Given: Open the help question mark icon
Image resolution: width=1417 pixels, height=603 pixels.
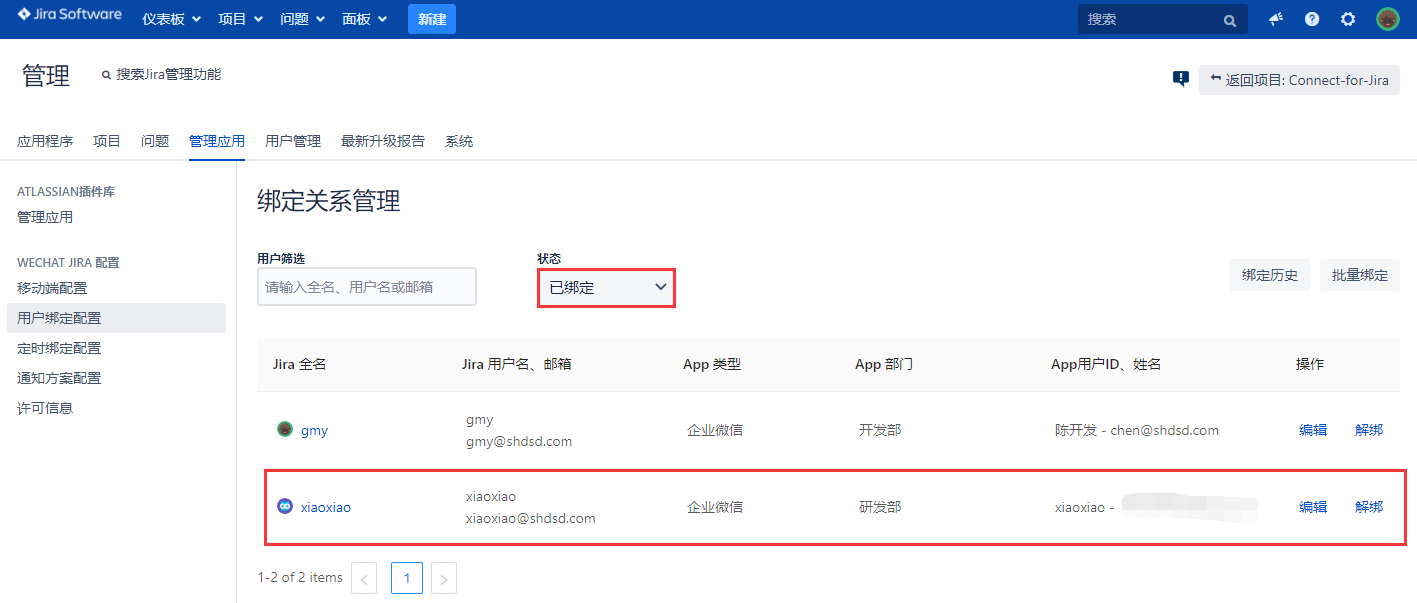Looking at the screenshot, I should point(1312,19).
